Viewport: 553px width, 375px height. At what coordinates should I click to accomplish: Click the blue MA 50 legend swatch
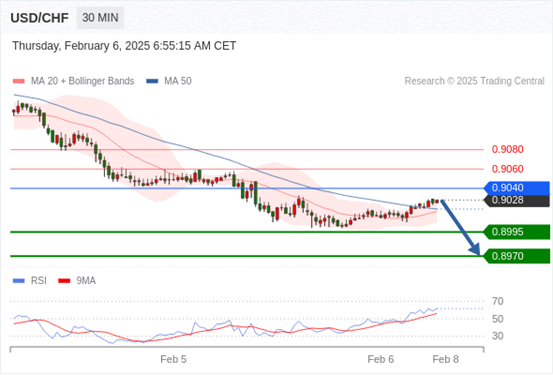(152, 81)
